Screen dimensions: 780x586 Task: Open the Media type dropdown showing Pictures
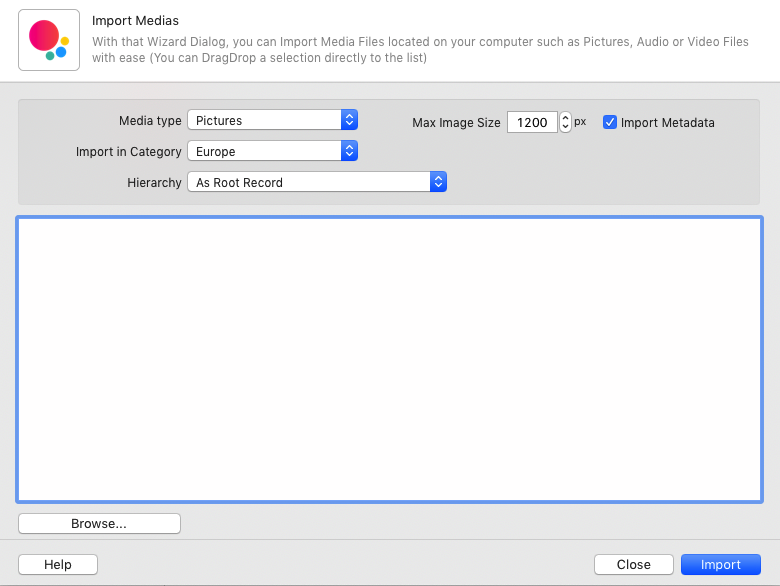pyautogui.click(x=265, y=120)
